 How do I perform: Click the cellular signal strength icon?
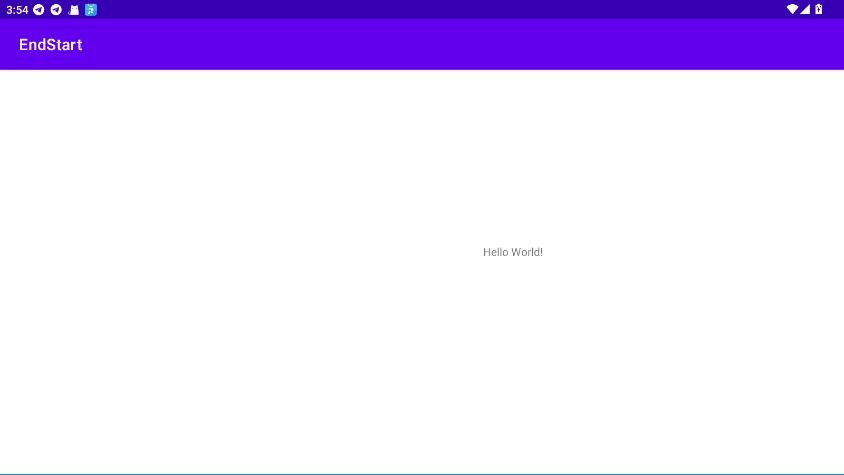point(805,9)
